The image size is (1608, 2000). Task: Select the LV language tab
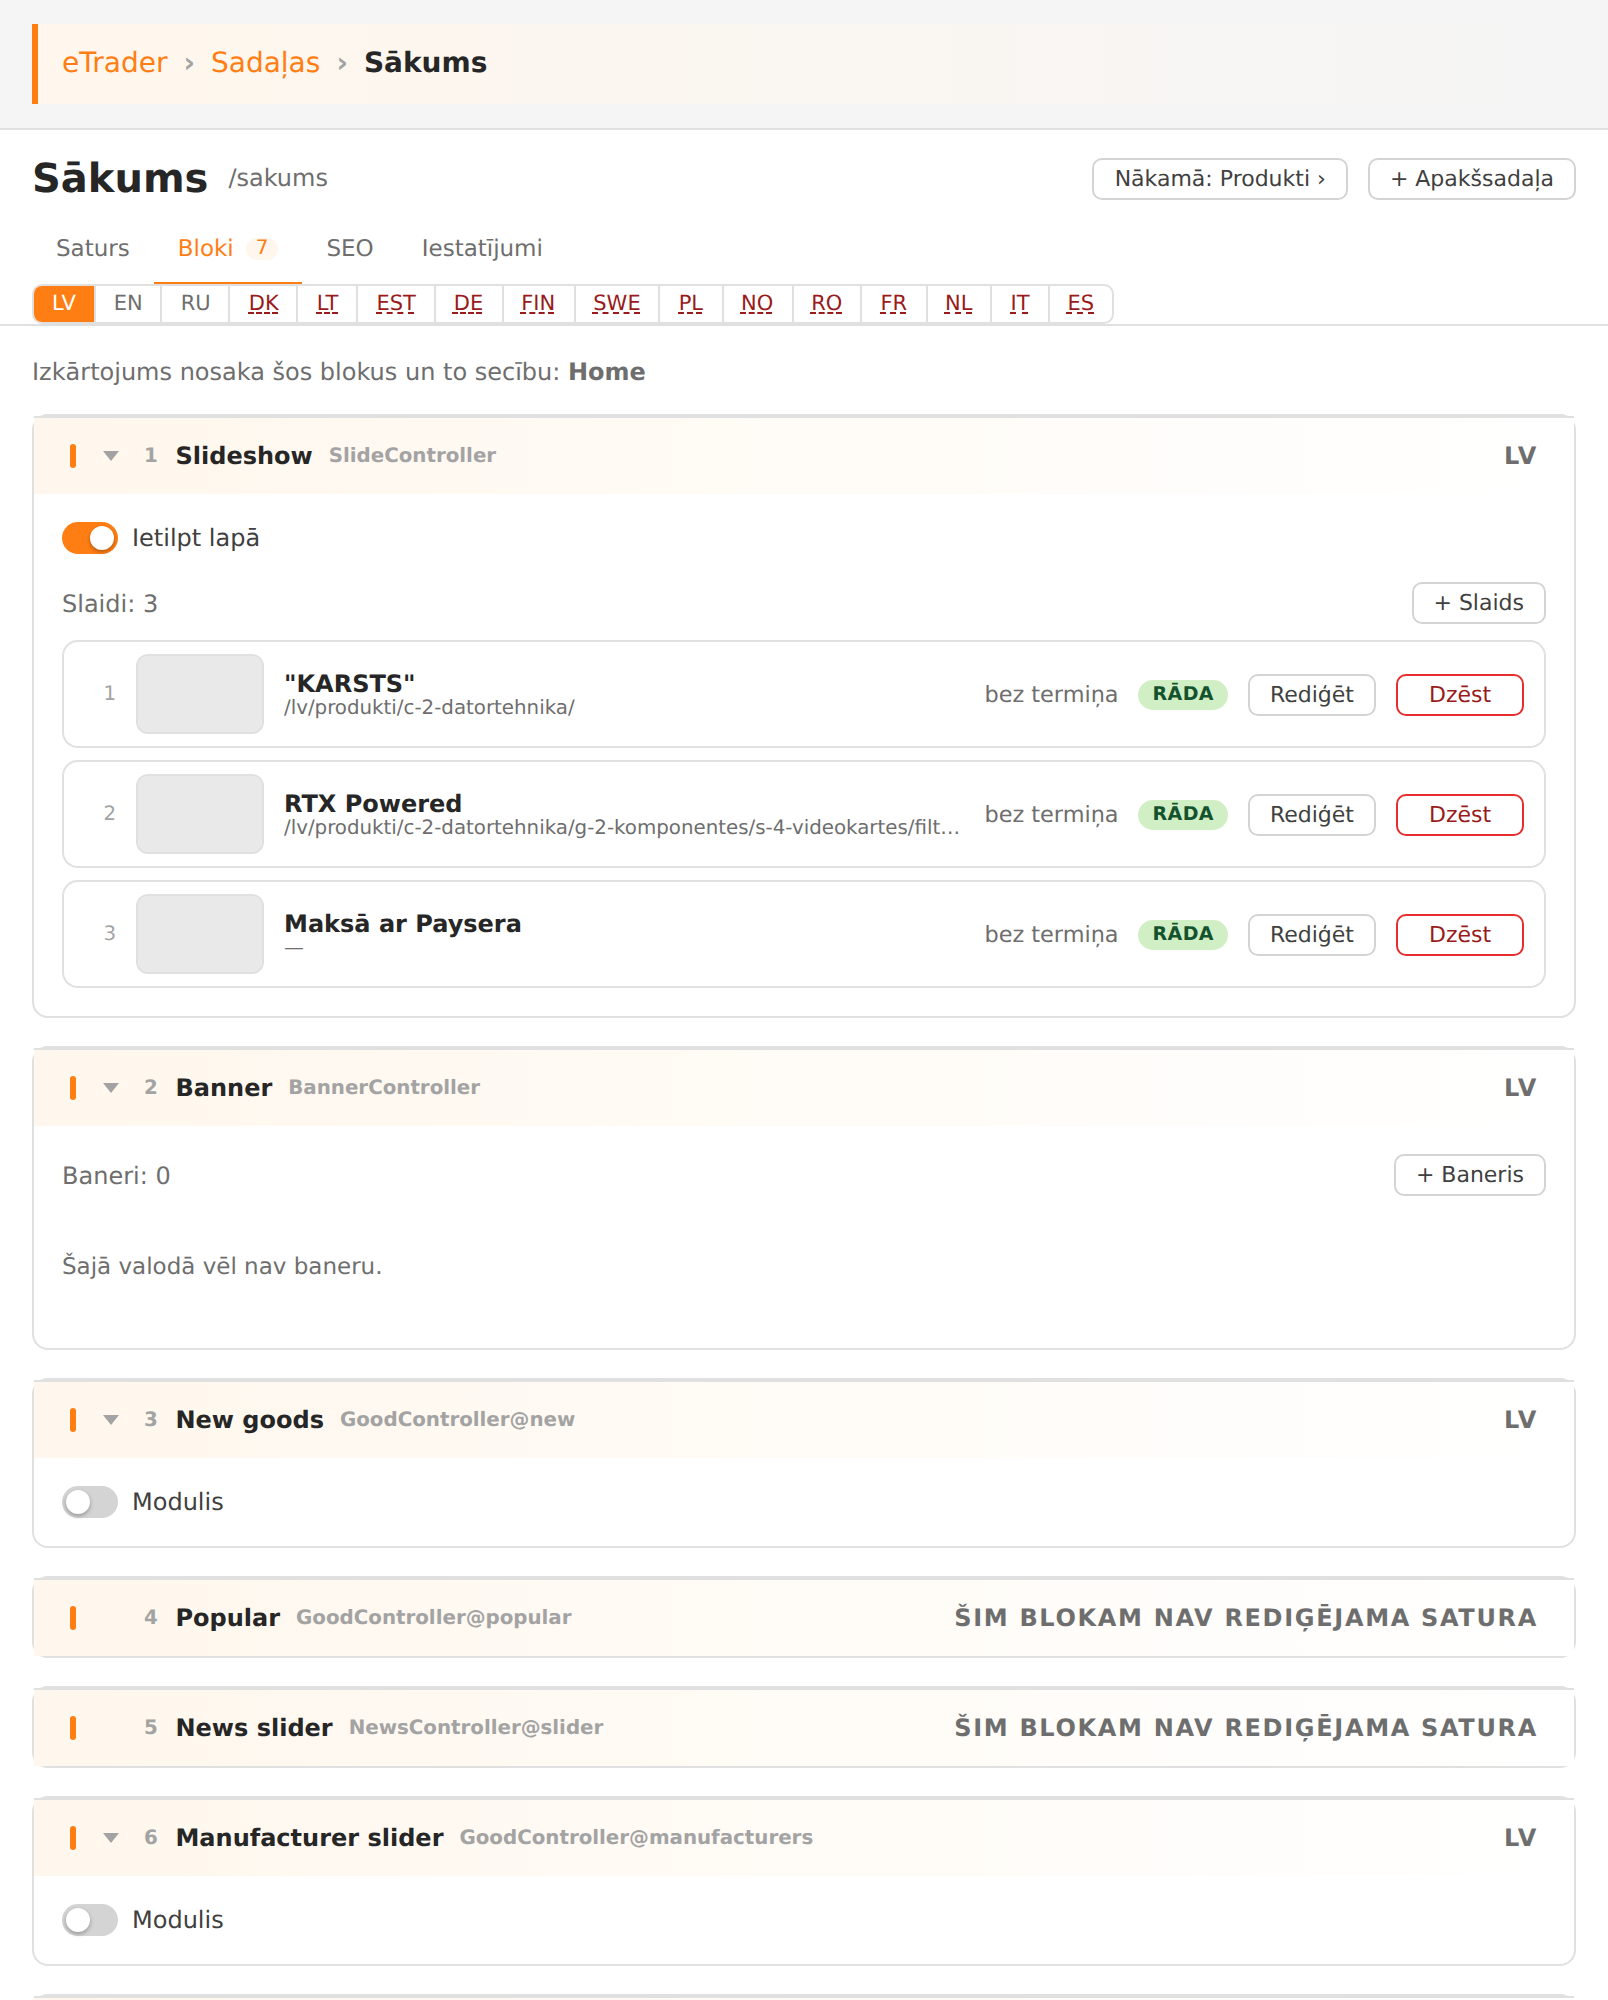[64, 304]
